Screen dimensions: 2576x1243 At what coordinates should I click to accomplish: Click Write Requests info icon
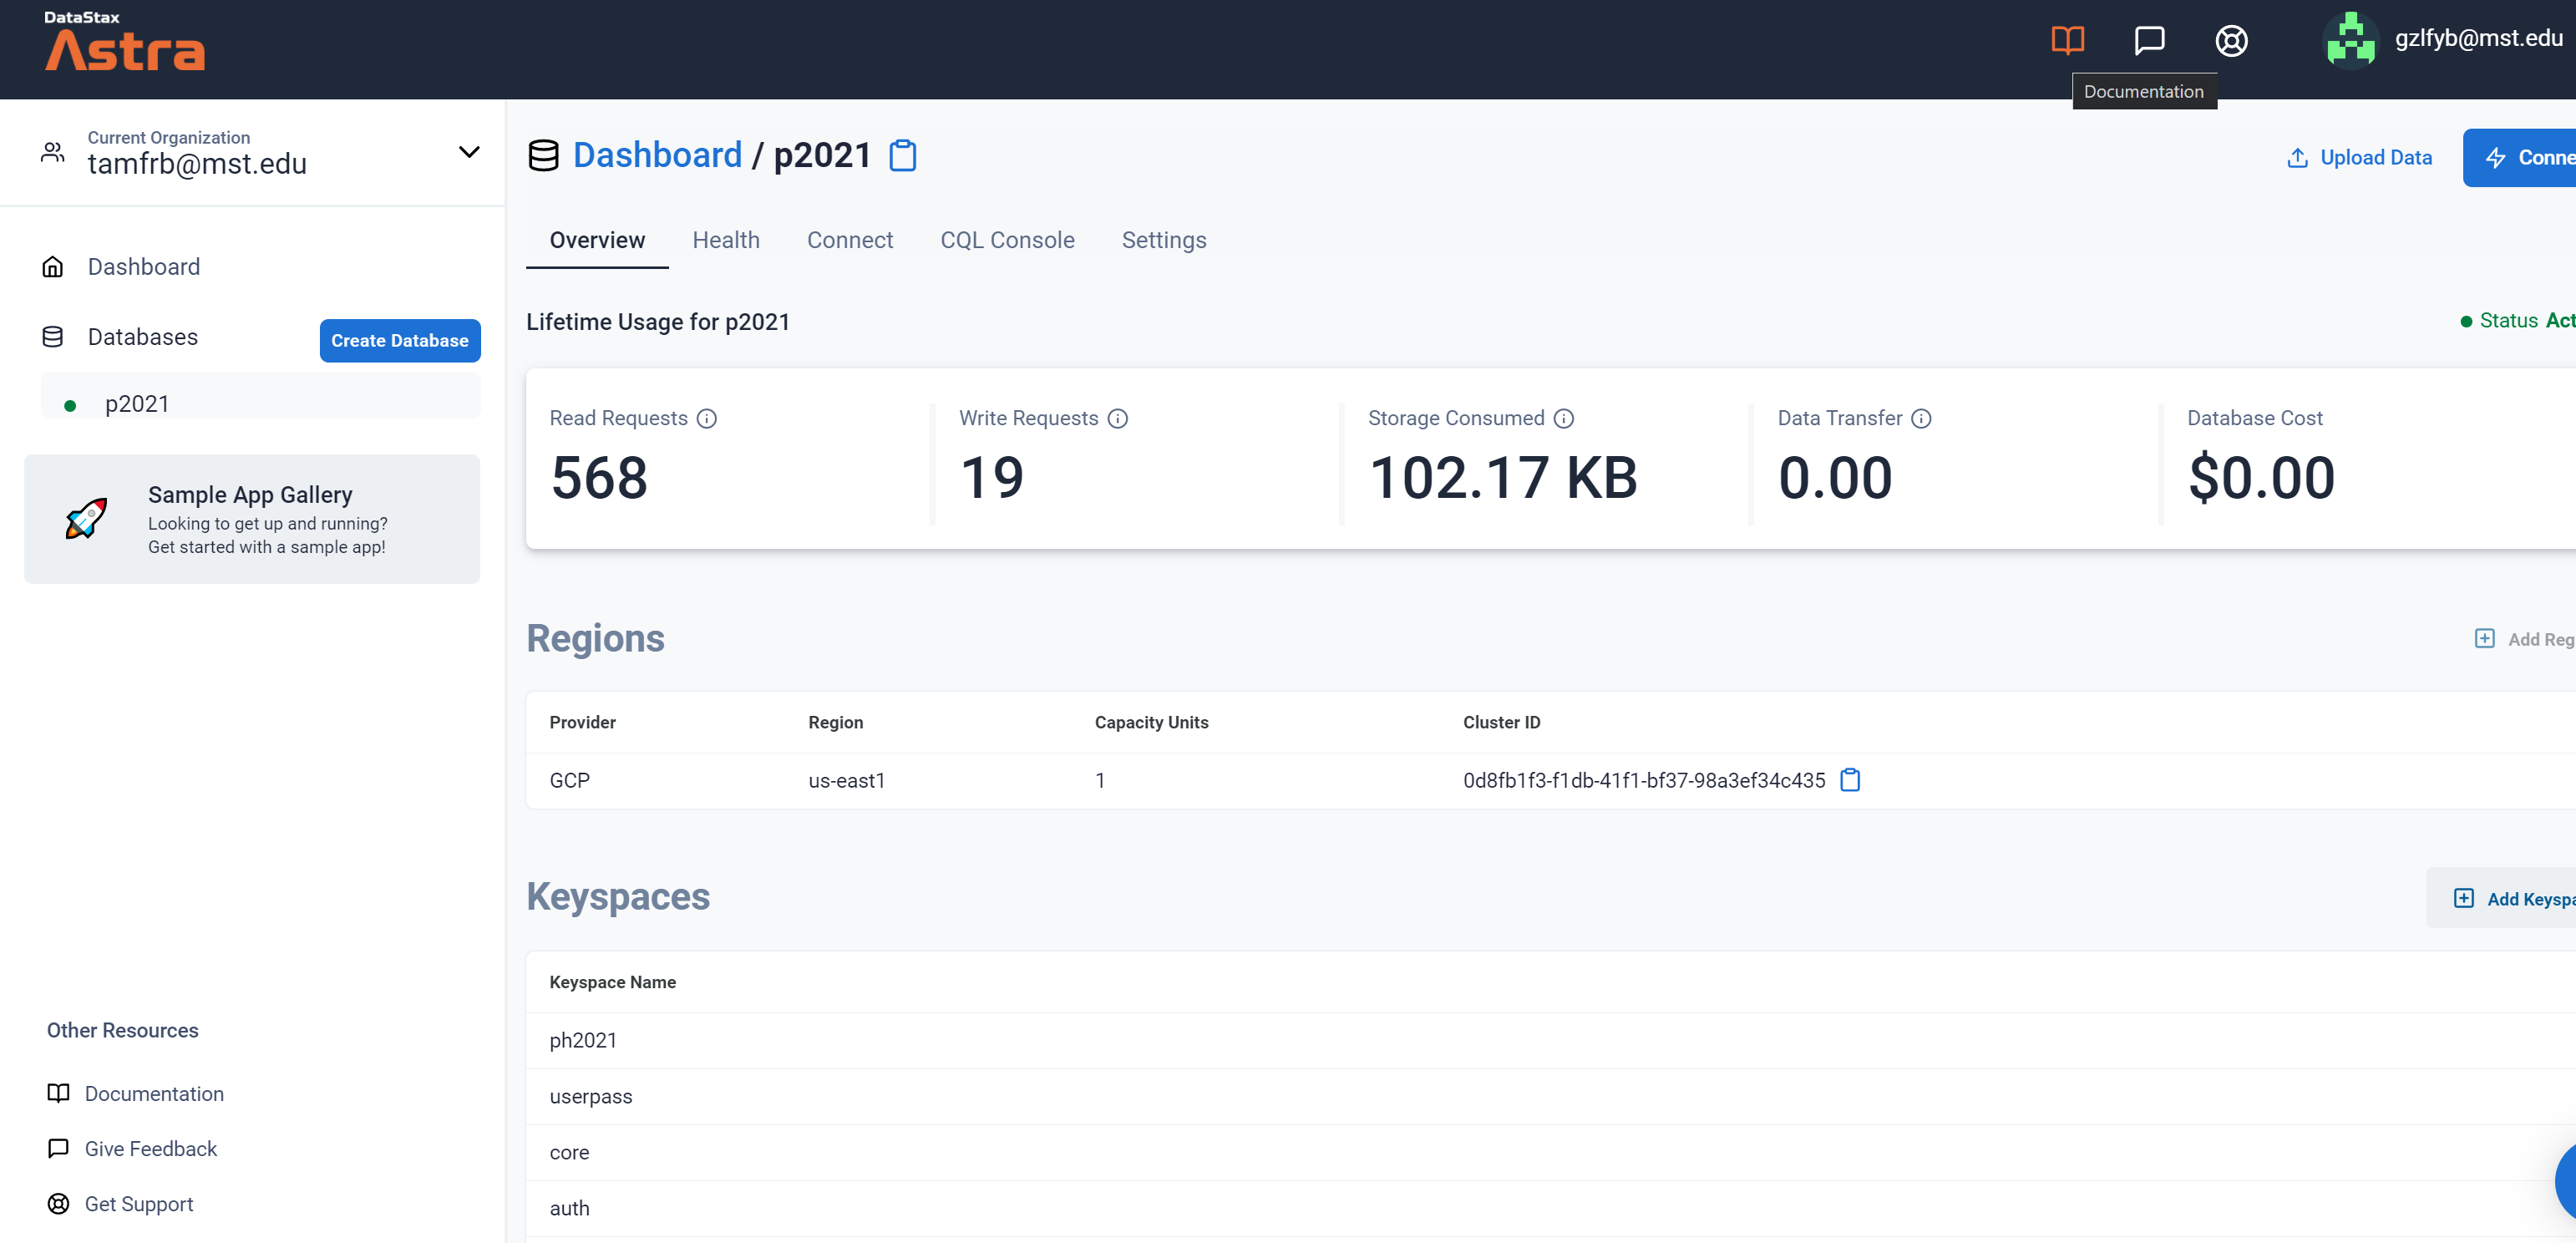1118,418
